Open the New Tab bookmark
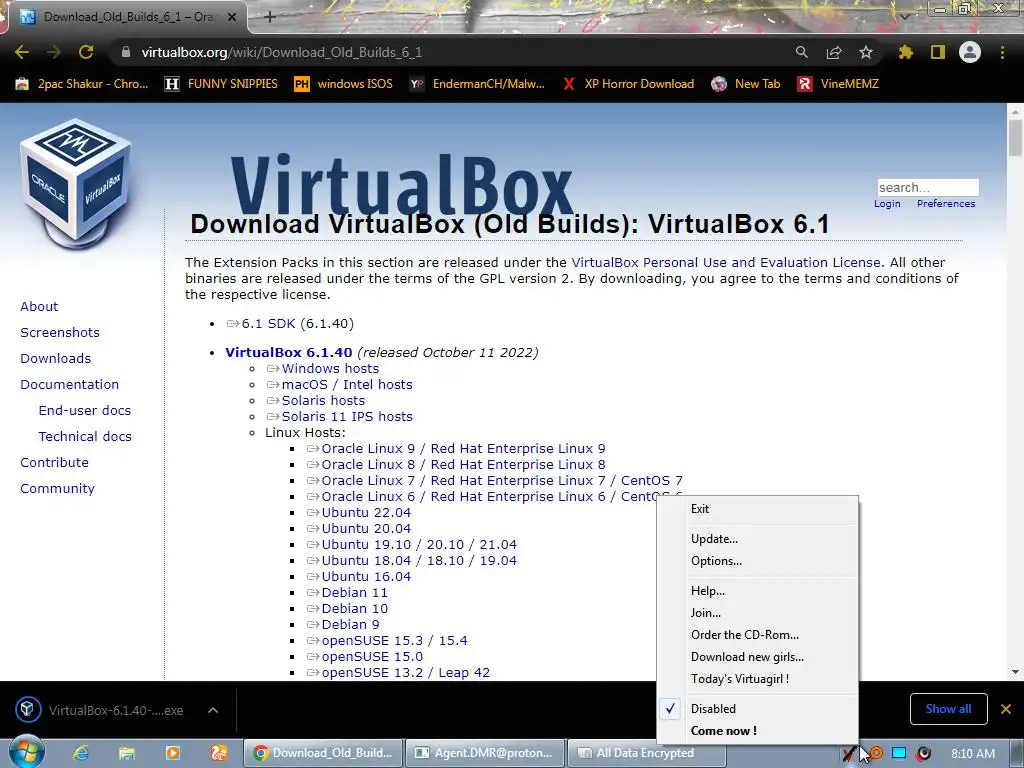This screenshot has height=768, width=1024. [x=746, y=84]
